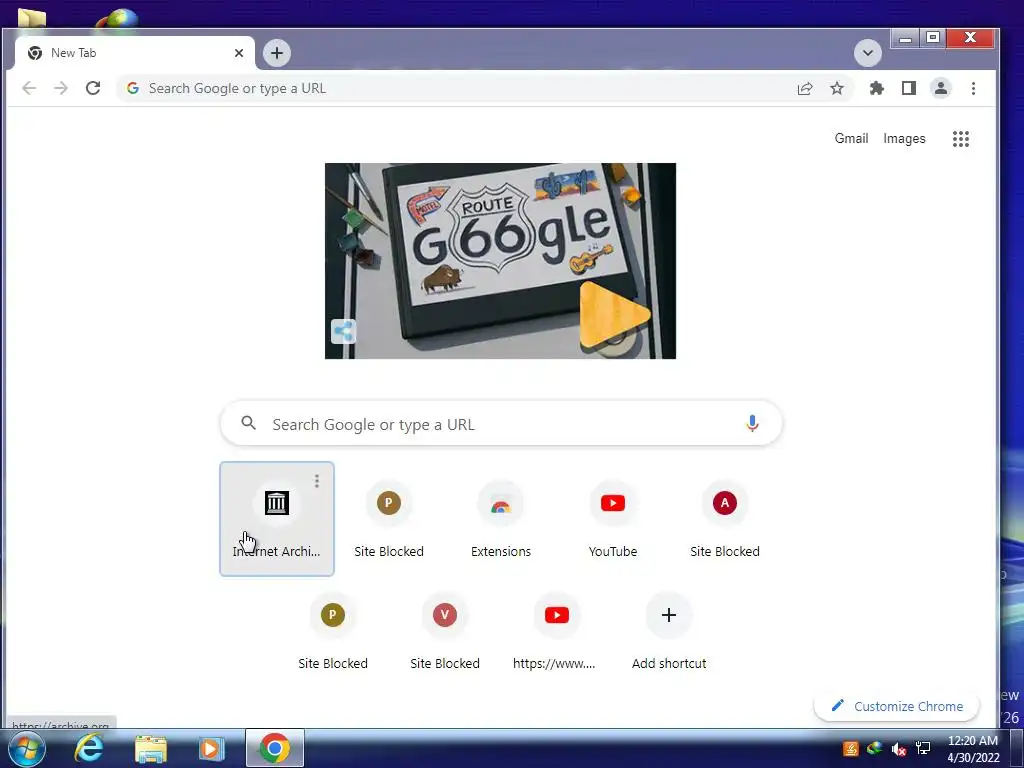Click the network tray icon
This screenshot has height=768, width=1024.
(923, 748)
